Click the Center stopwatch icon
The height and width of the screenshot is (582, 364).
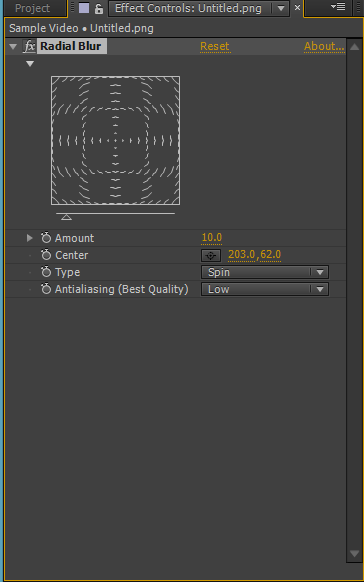[x=46, y=255]
